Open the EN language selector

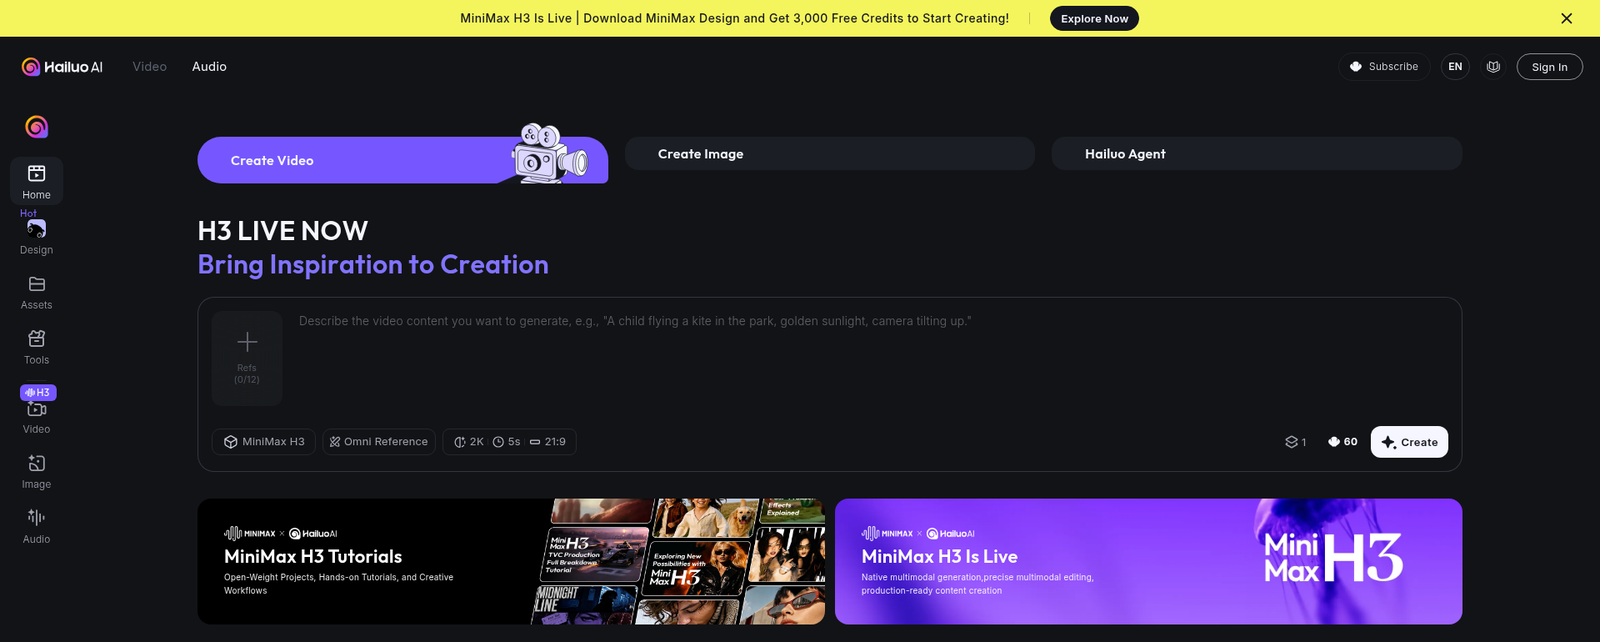click(1455, 67)
